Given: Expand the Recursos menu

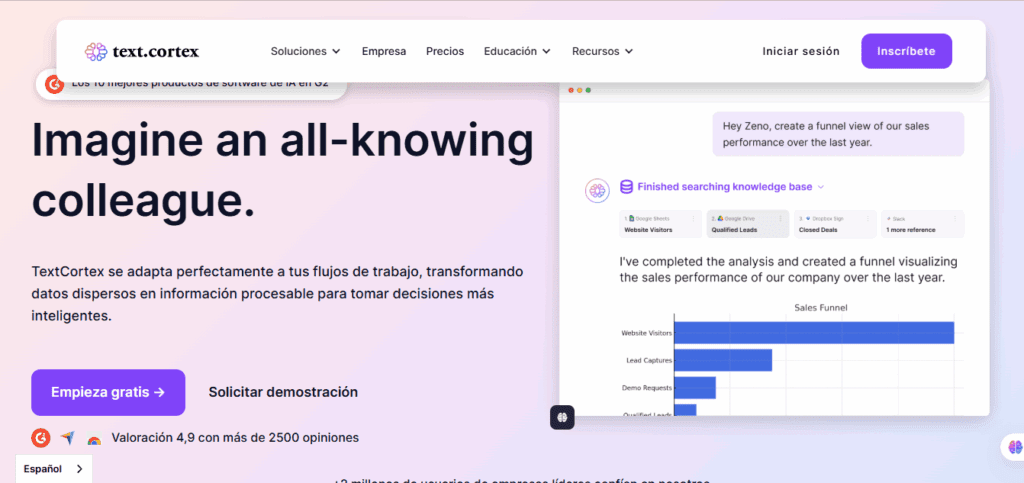Looking at the screenshot, I should click(602, 51).
